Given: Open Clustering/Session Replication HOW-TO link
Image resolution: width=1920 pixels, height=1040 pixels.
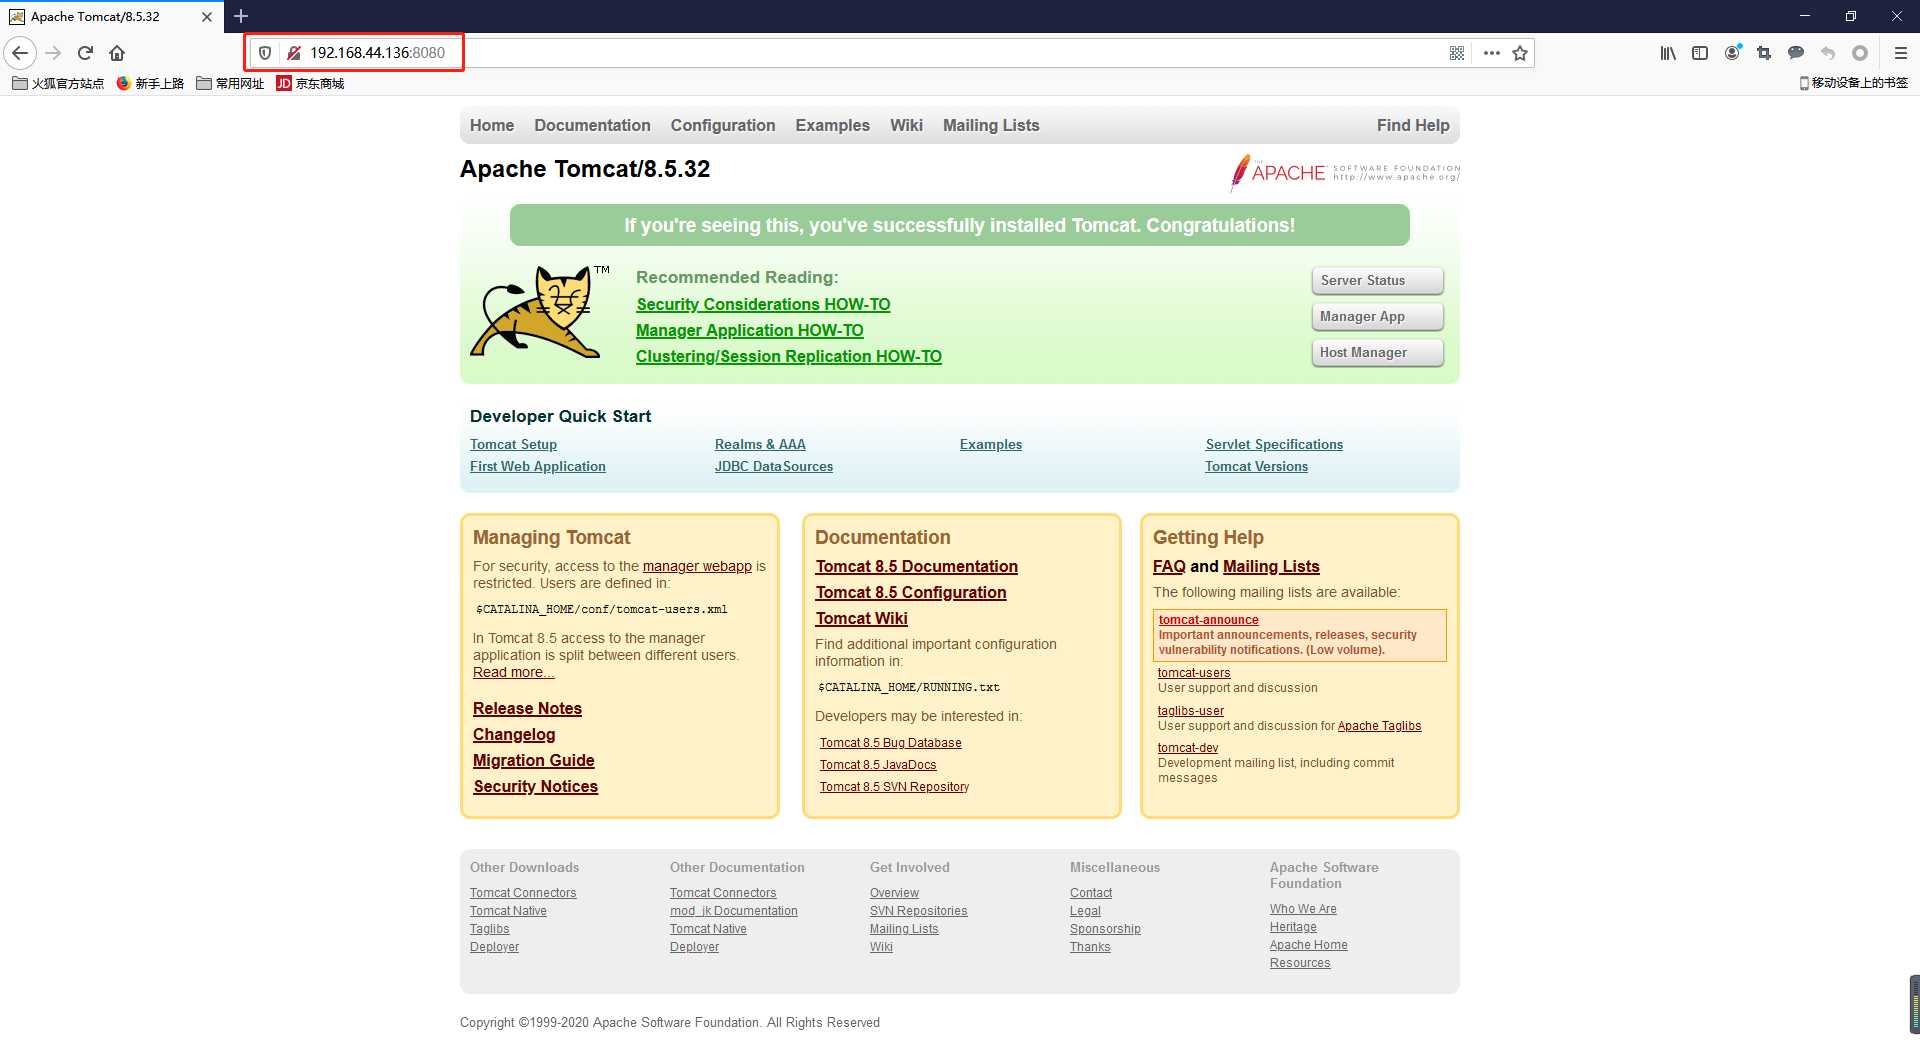Looking at the screenshot, I should click(x=789, y=356).
